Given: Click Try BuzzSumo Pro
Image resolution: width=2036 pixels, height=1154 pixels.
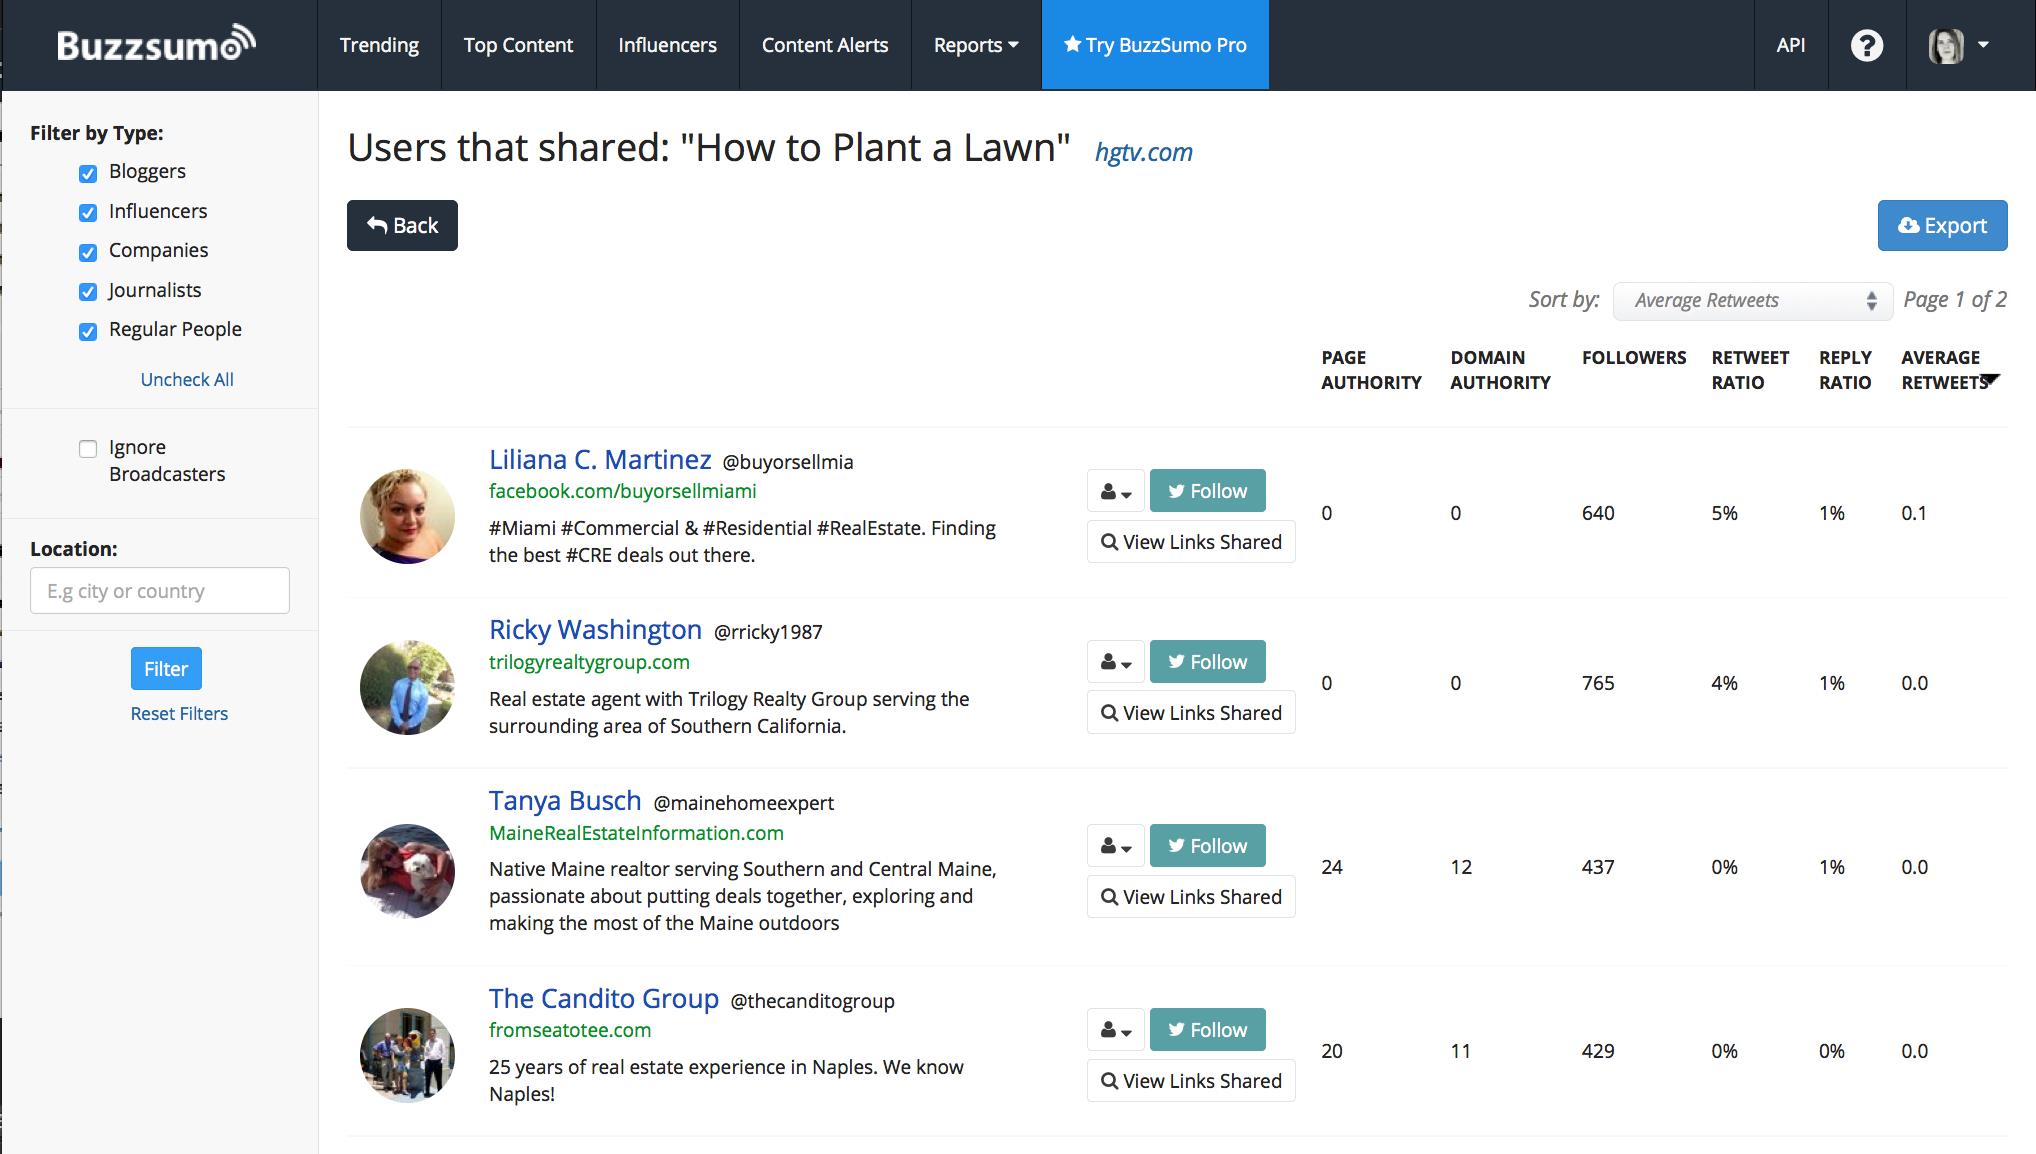Looking at the screenshot, I should click(1155, 45).
